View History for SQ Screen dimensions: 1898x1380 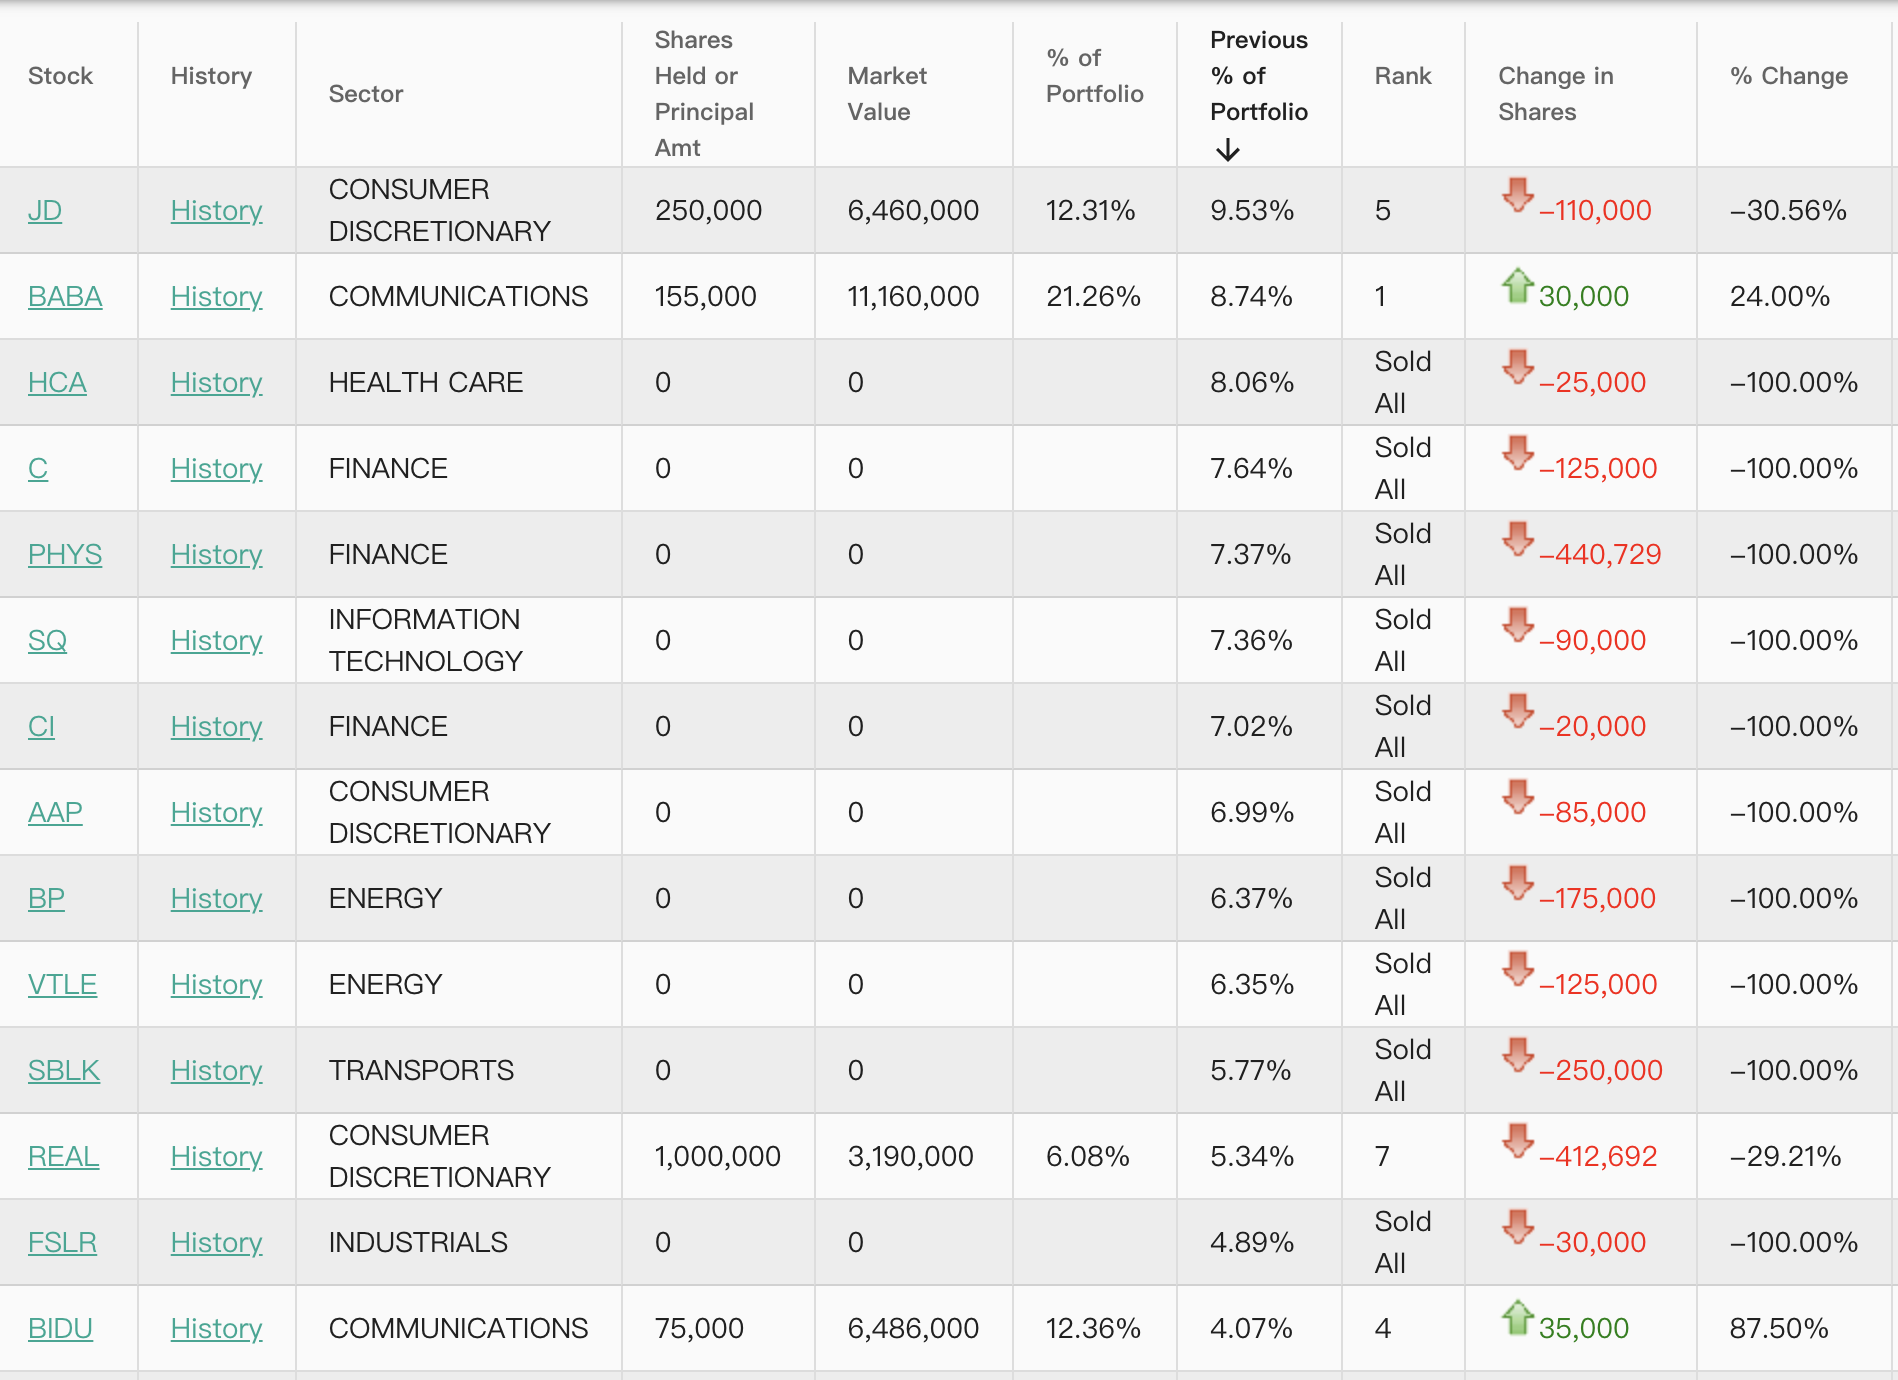point(217,640)
